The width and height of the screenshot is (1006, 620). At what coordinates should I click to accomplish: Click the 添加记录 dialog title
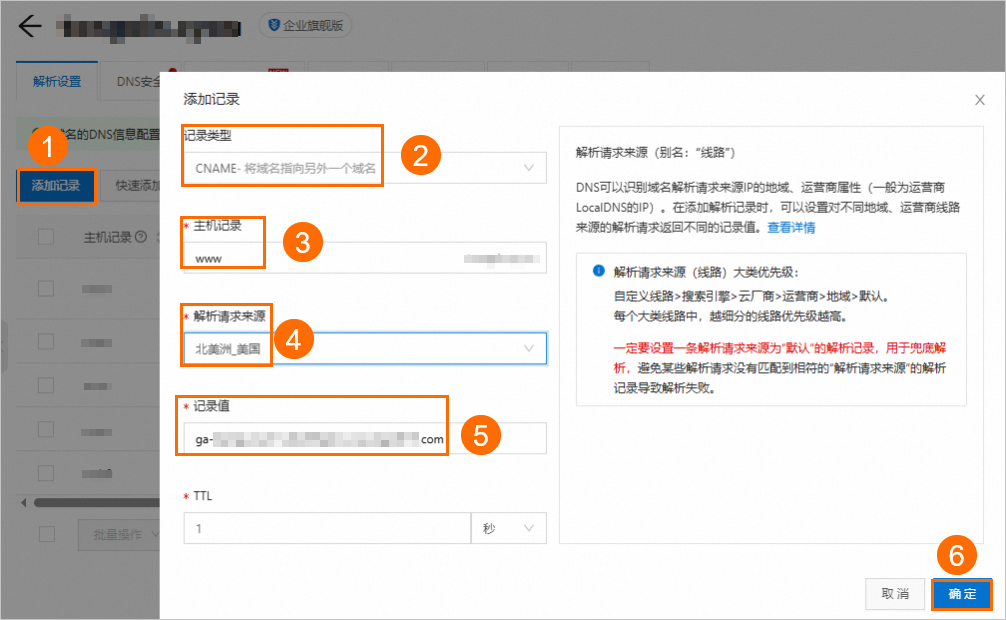(212, 99)
